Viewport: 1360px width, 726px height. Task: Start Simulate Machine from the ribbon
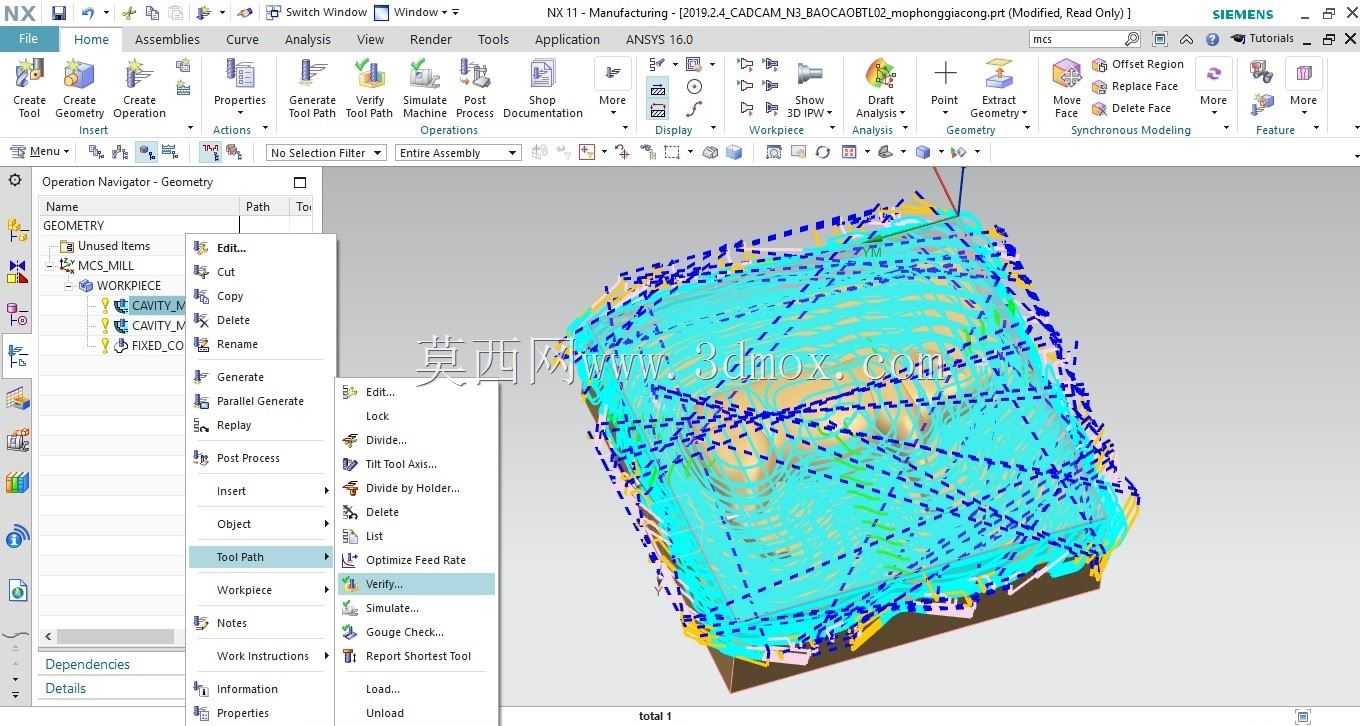click(425, 88)
